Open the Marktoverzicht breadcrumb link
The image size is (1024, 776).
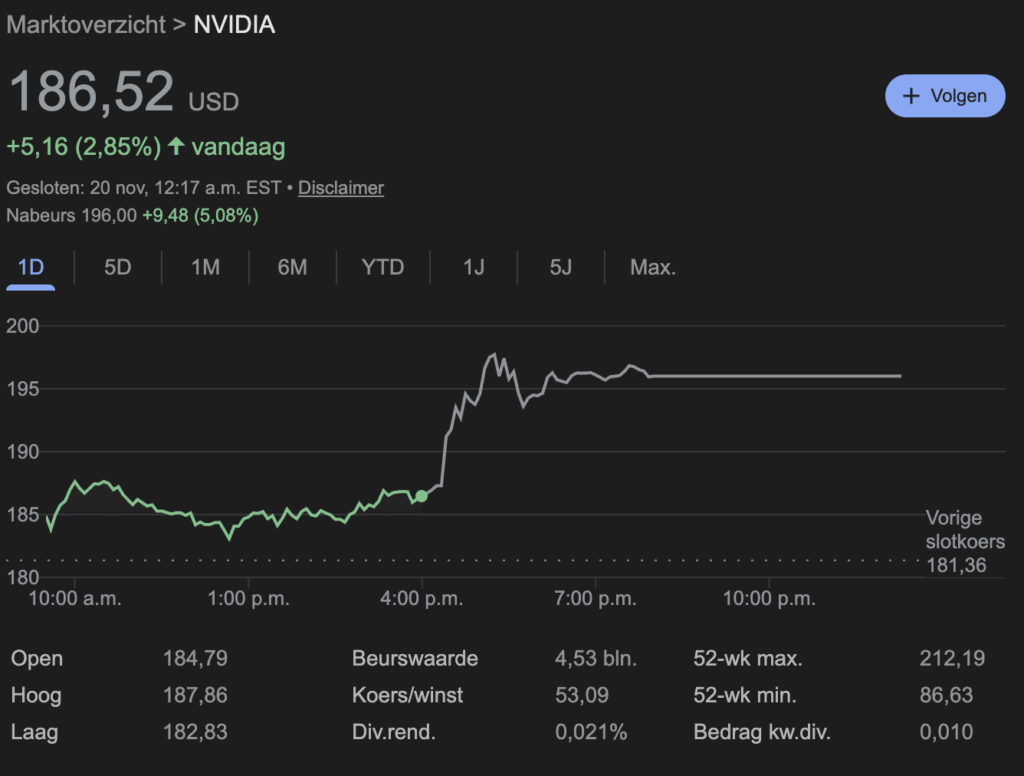pos(86,25)
